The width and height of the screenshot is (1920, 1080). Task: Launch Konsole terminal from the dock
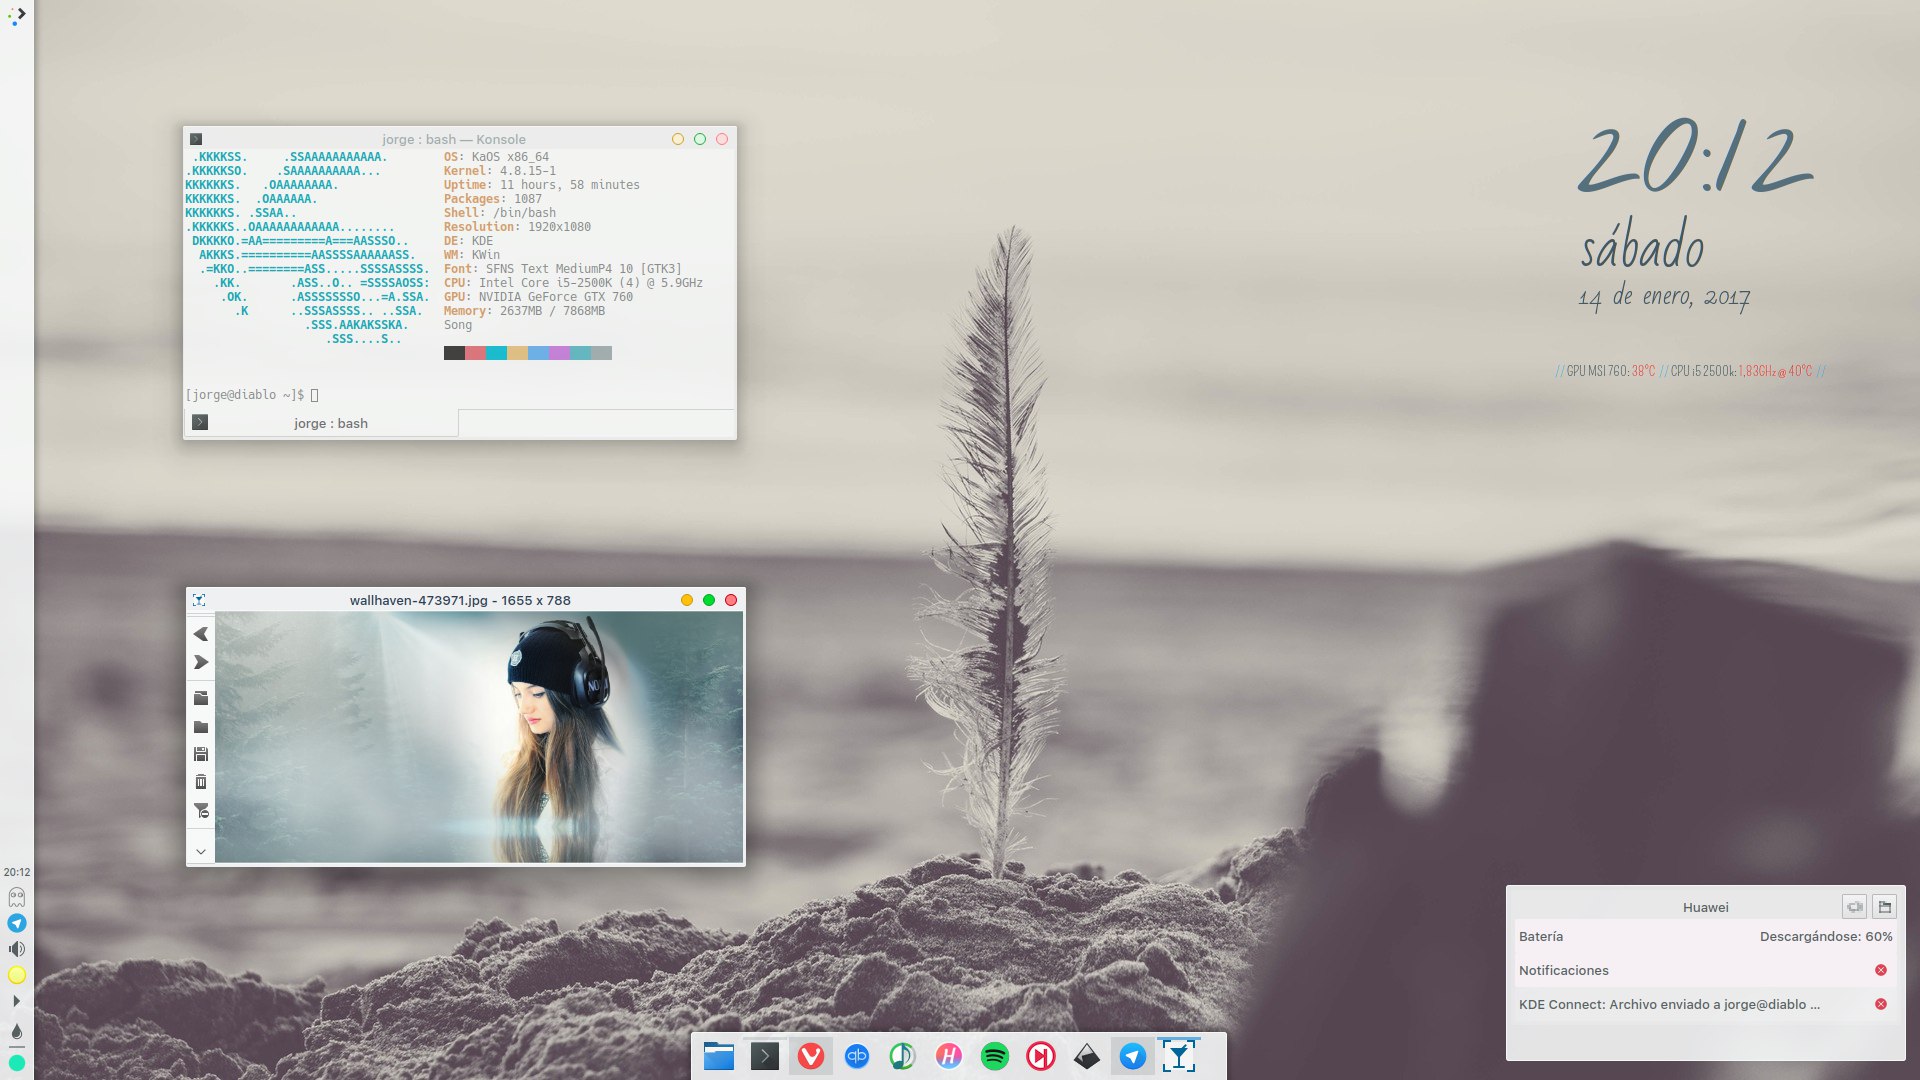[765, 1056]
